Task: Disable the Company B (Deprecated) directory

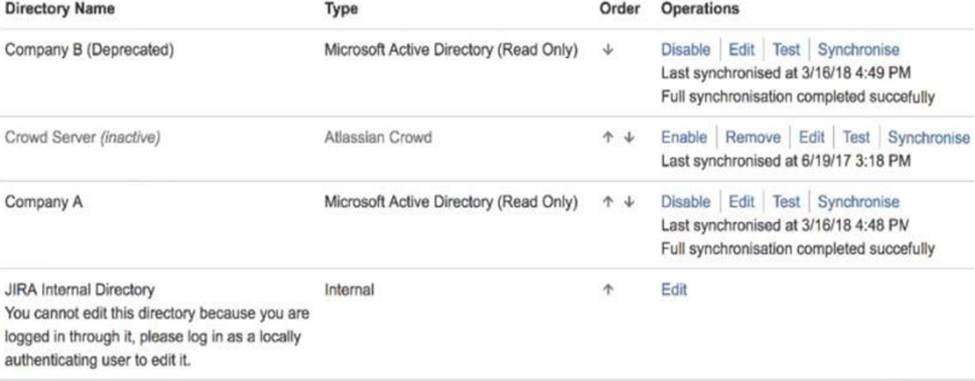Action: (x=685, y=50)
